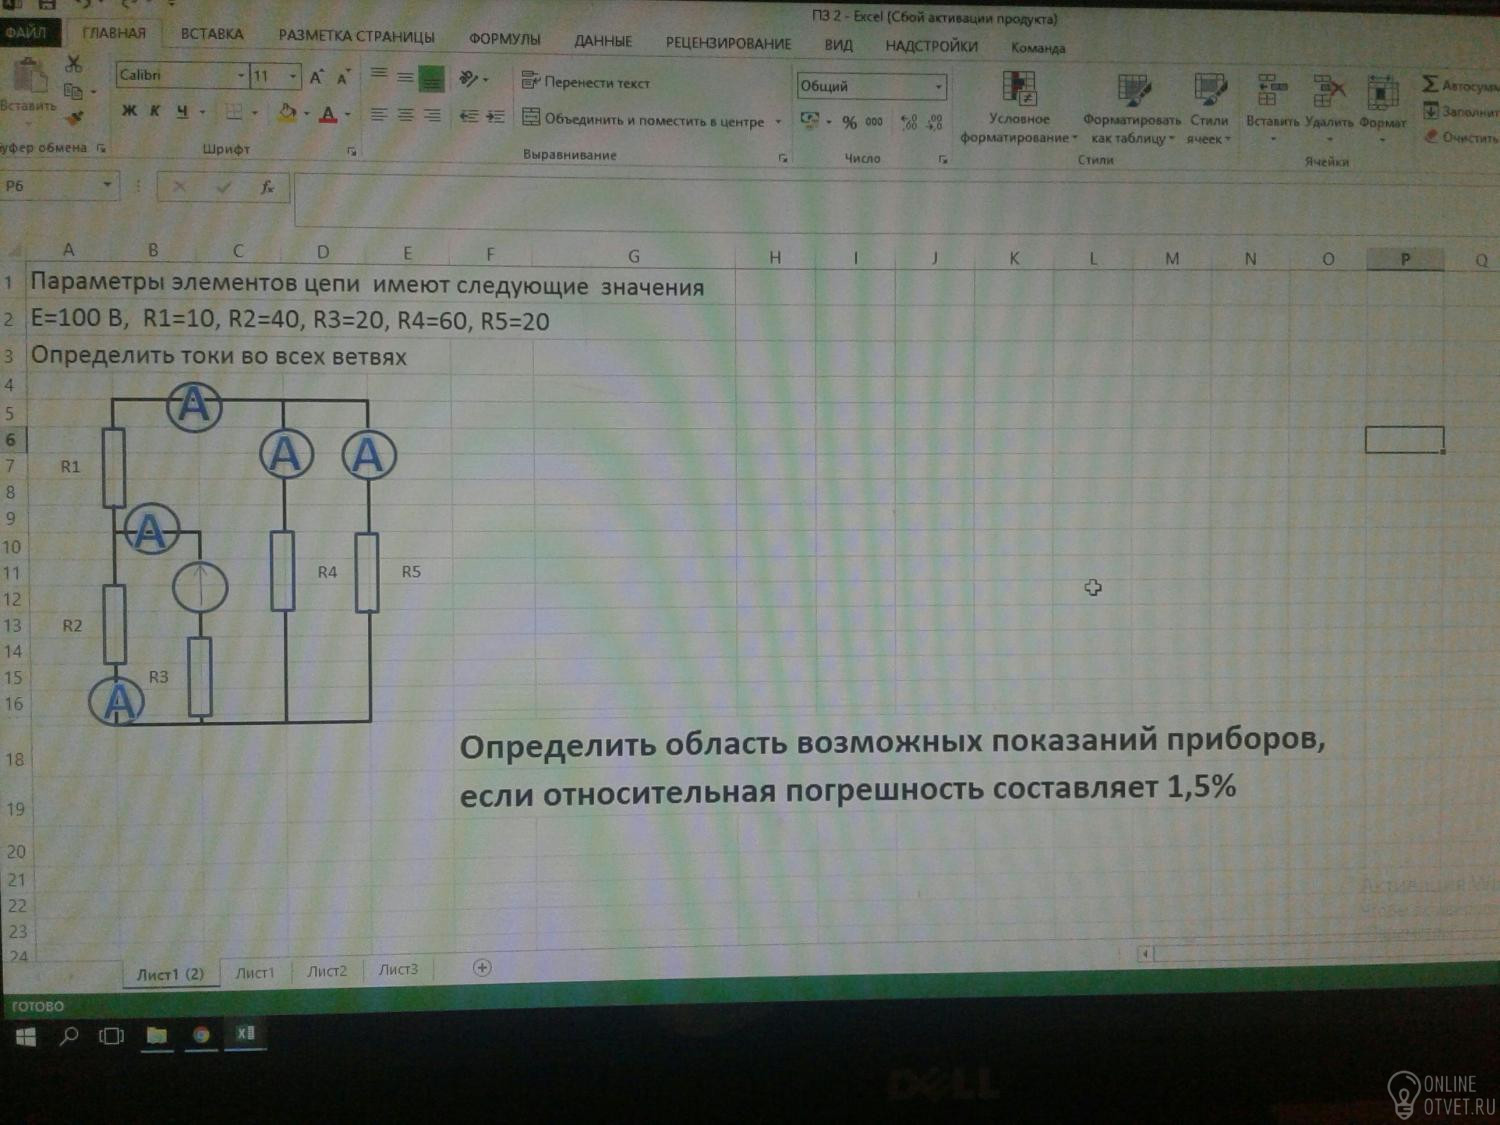This screenshot has width=1500, height=1125.
Task: Select the Format Painter brush icon
Action: 73,118
